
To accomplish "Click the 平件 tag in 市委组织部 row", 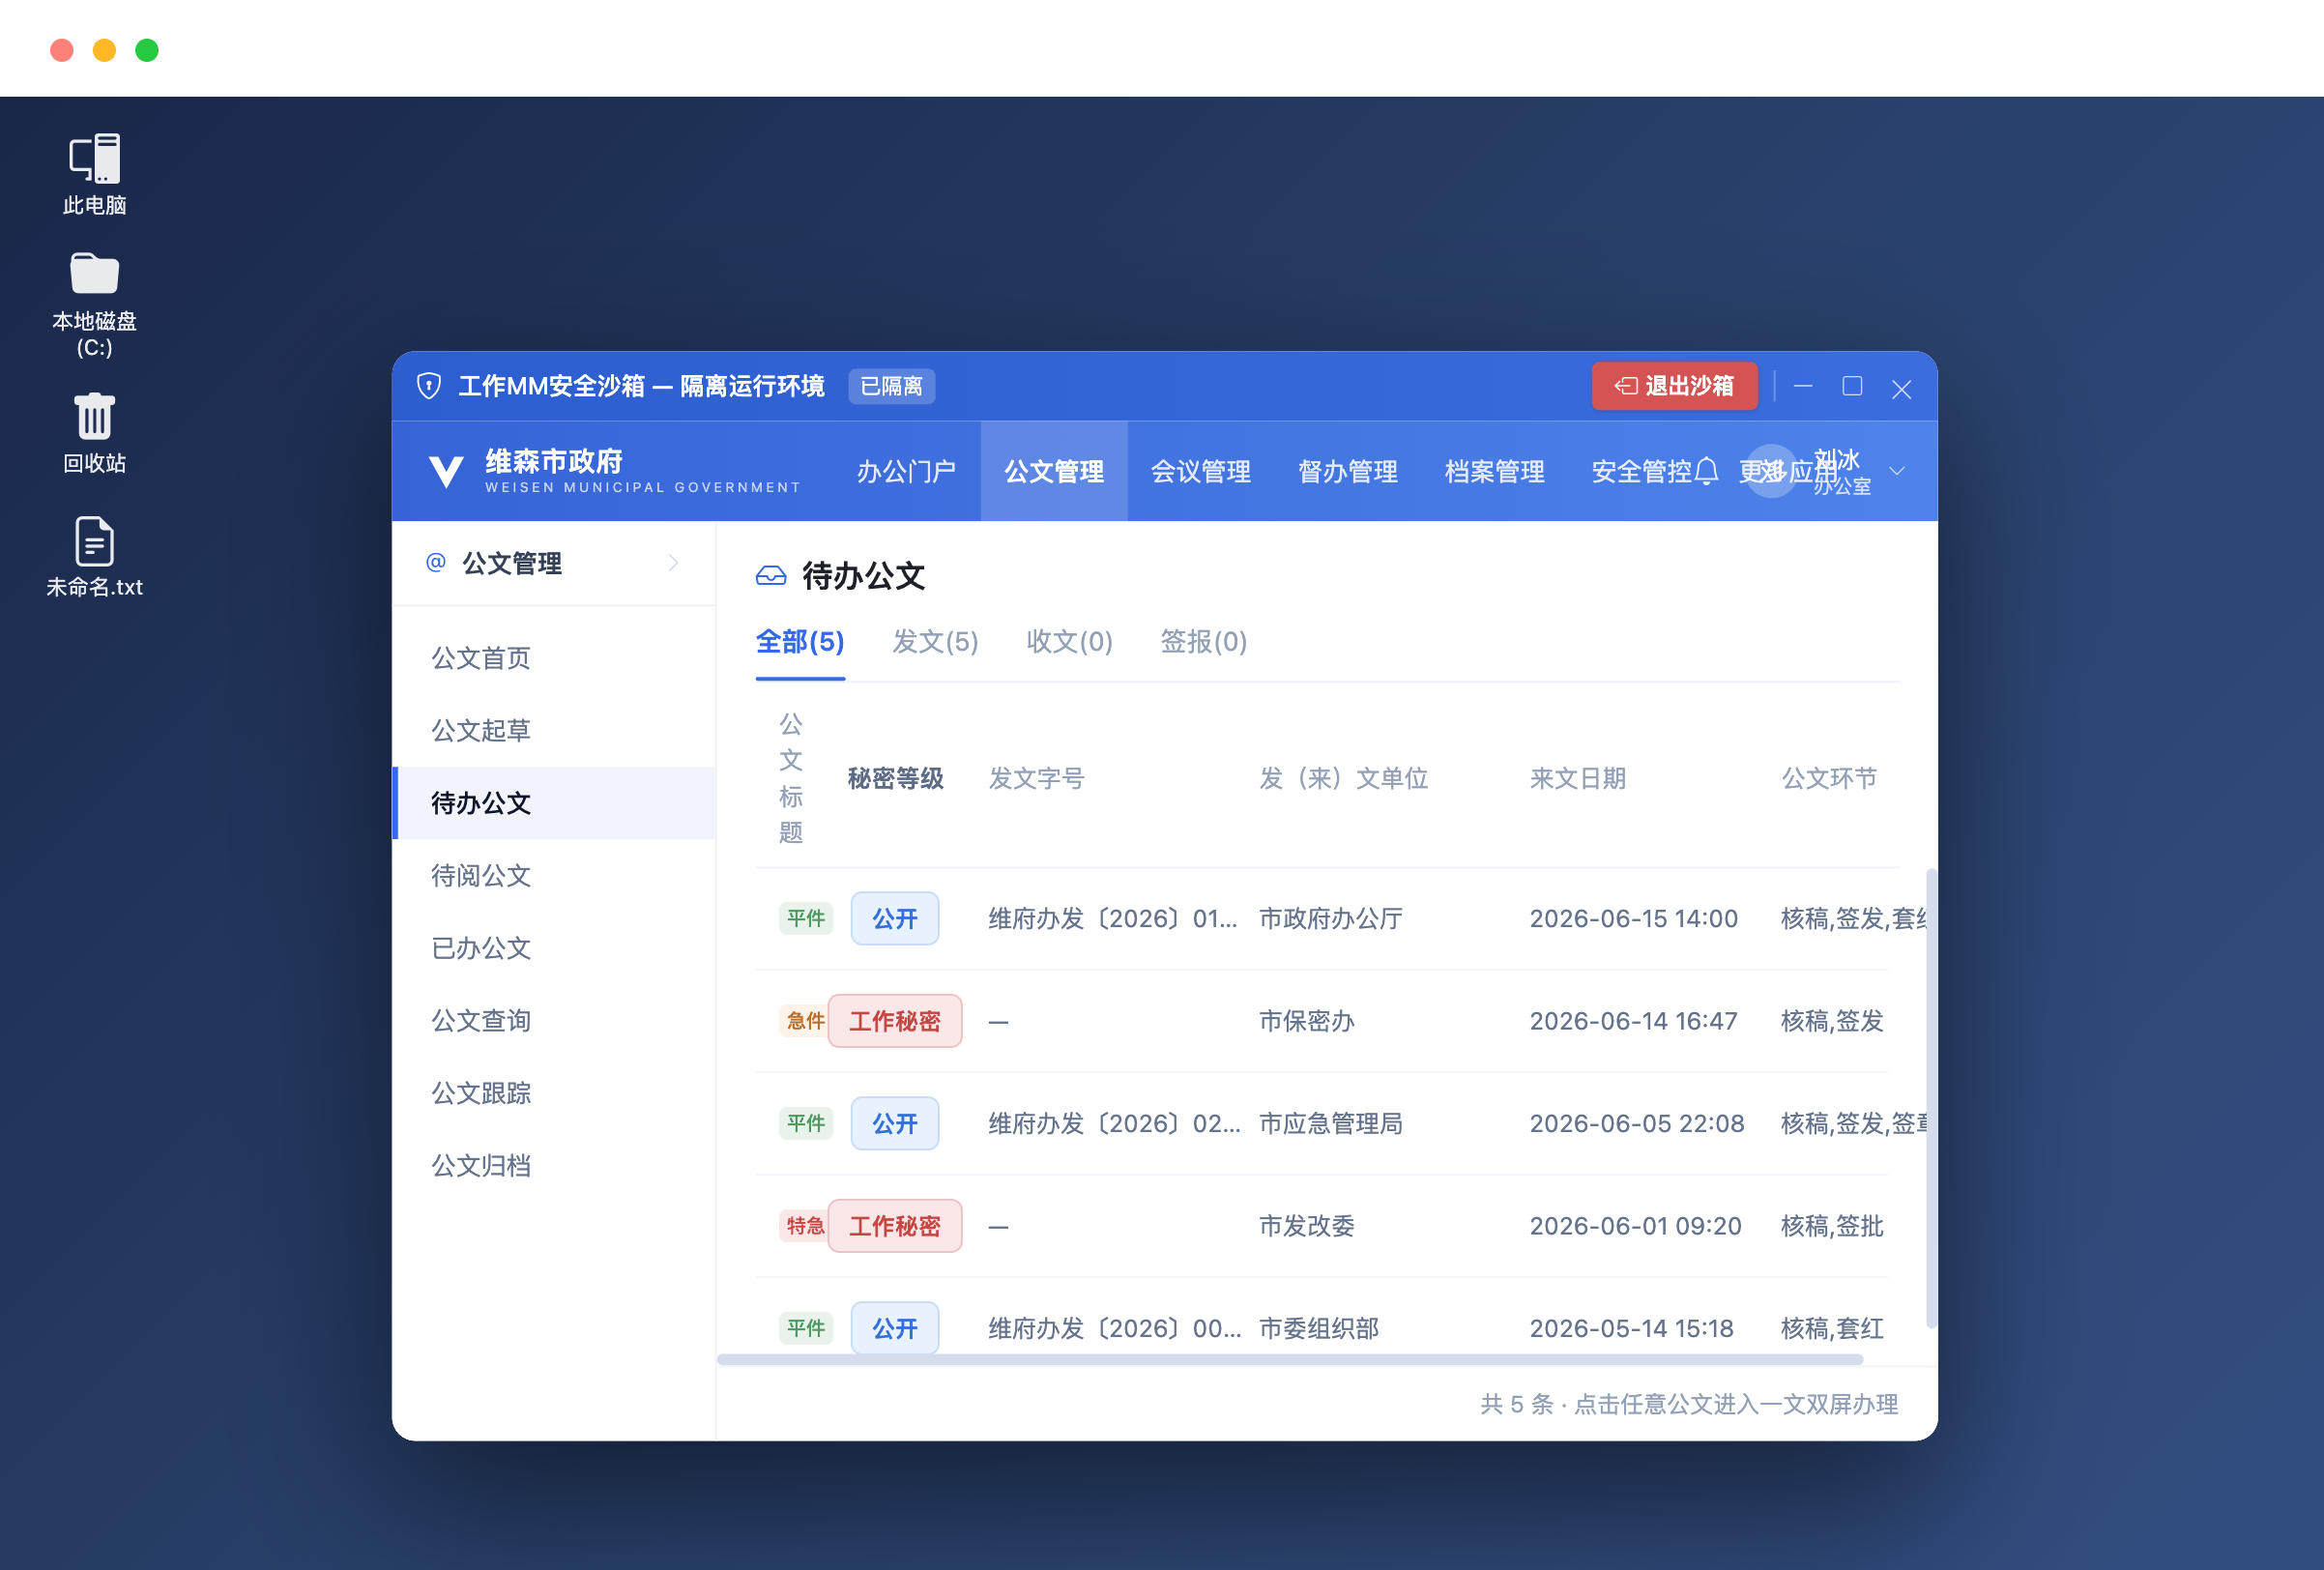I will click(805, 1328).
